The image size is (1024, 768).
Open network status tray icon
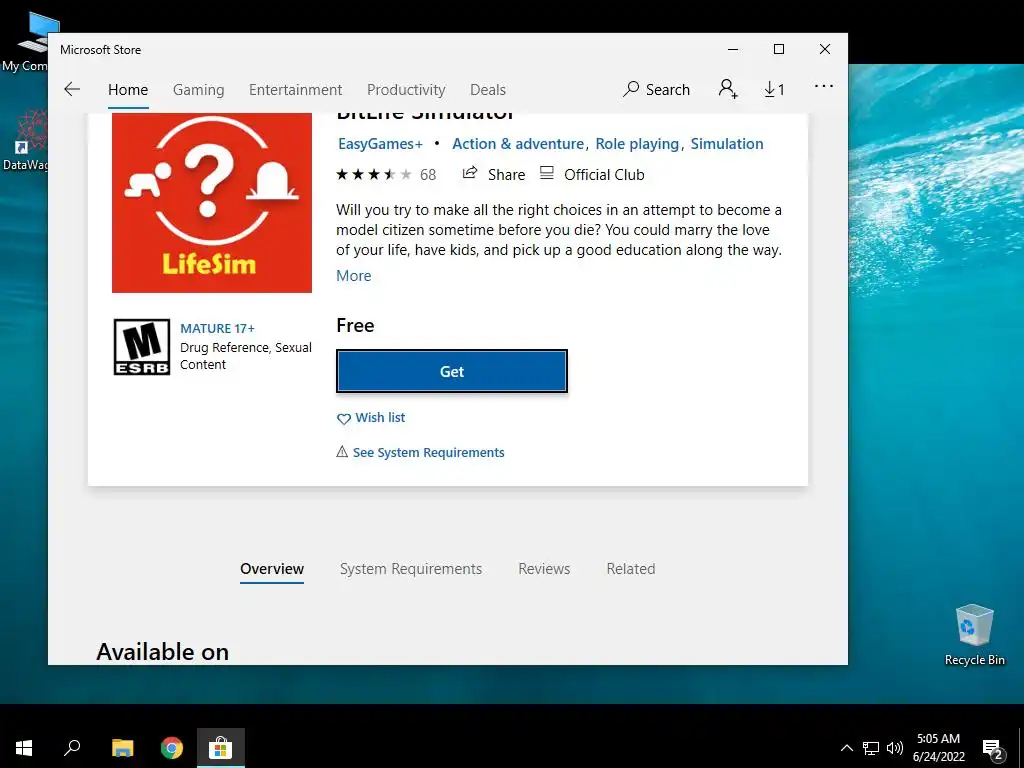pos(871,748)
